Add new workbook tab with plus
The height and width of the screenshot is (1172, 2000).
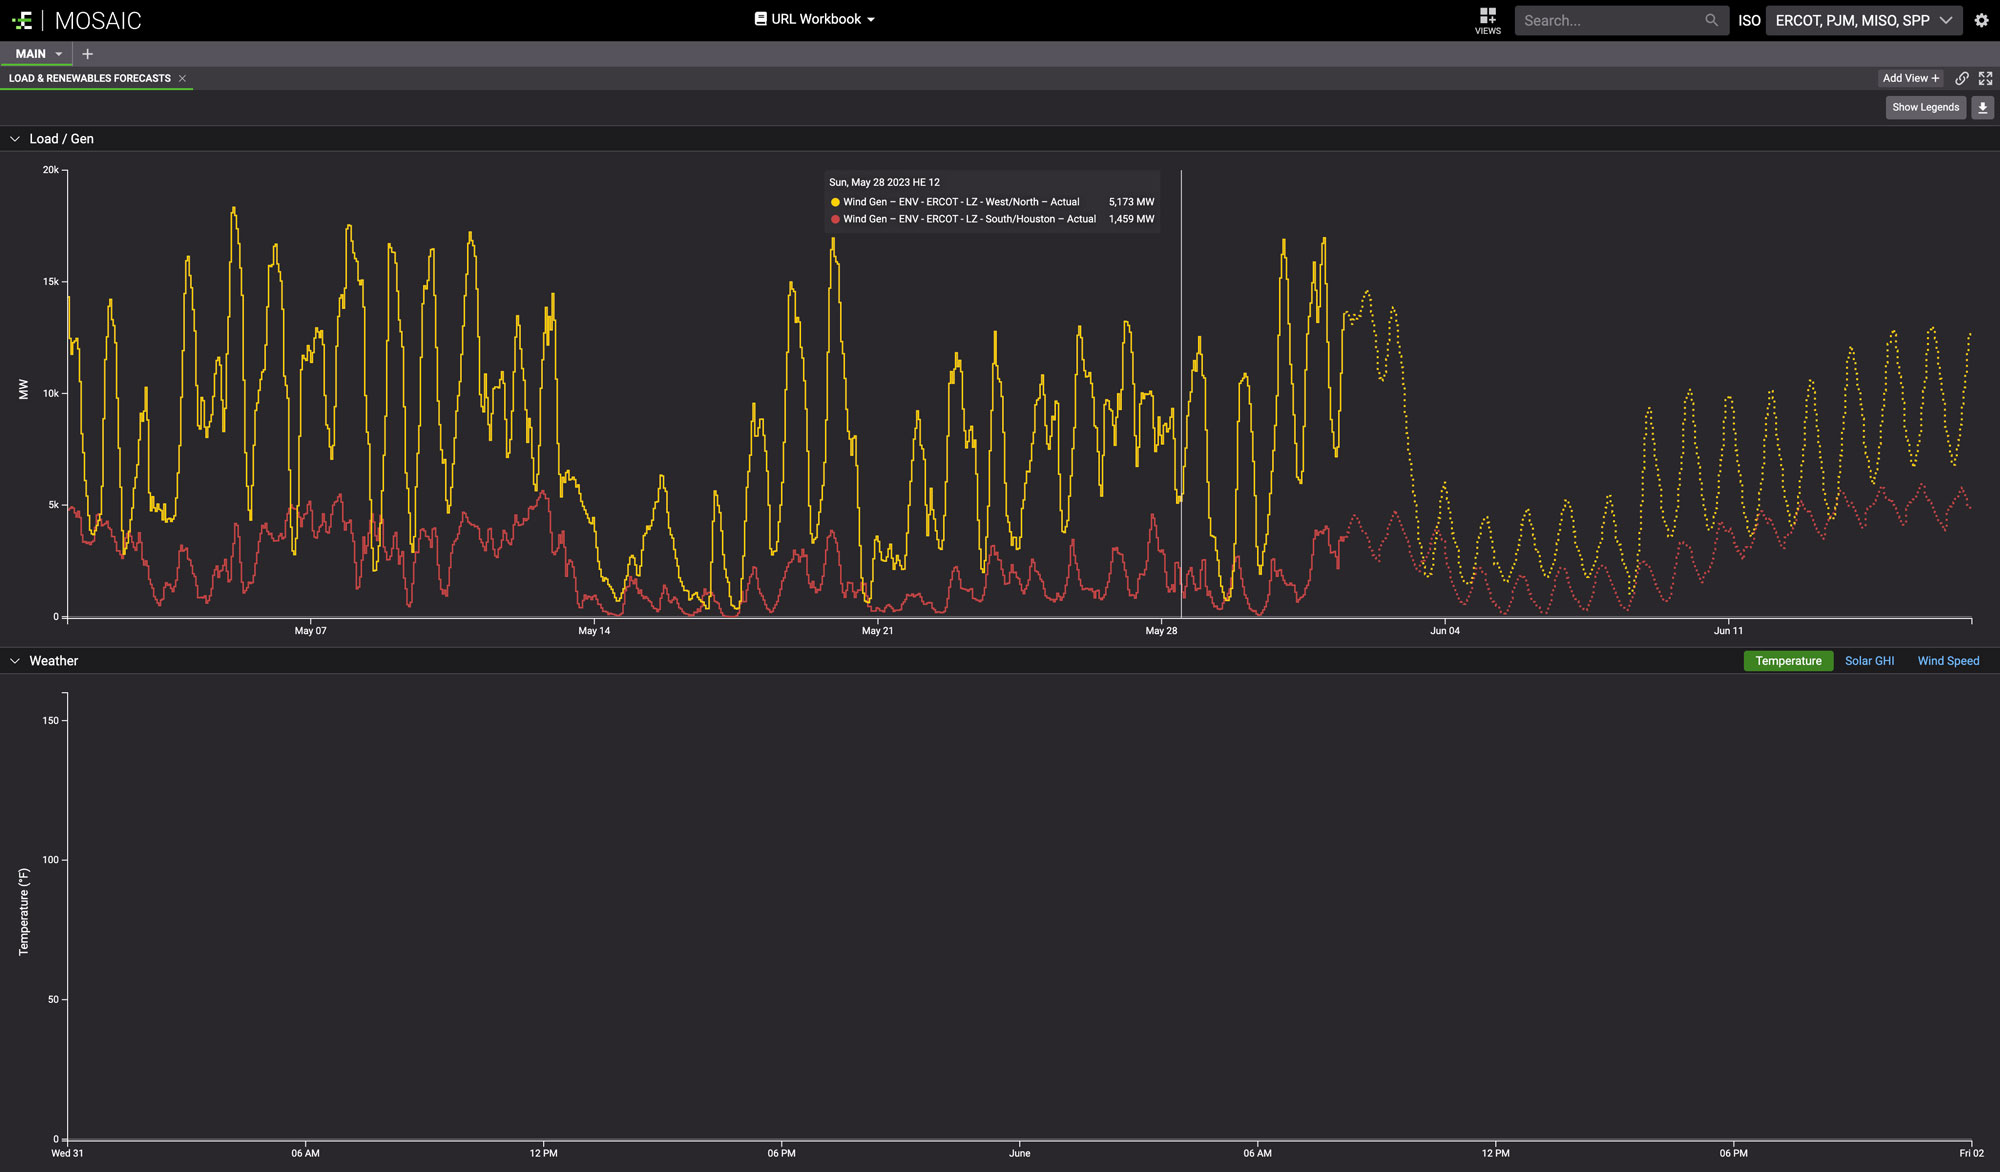point(87,54)
